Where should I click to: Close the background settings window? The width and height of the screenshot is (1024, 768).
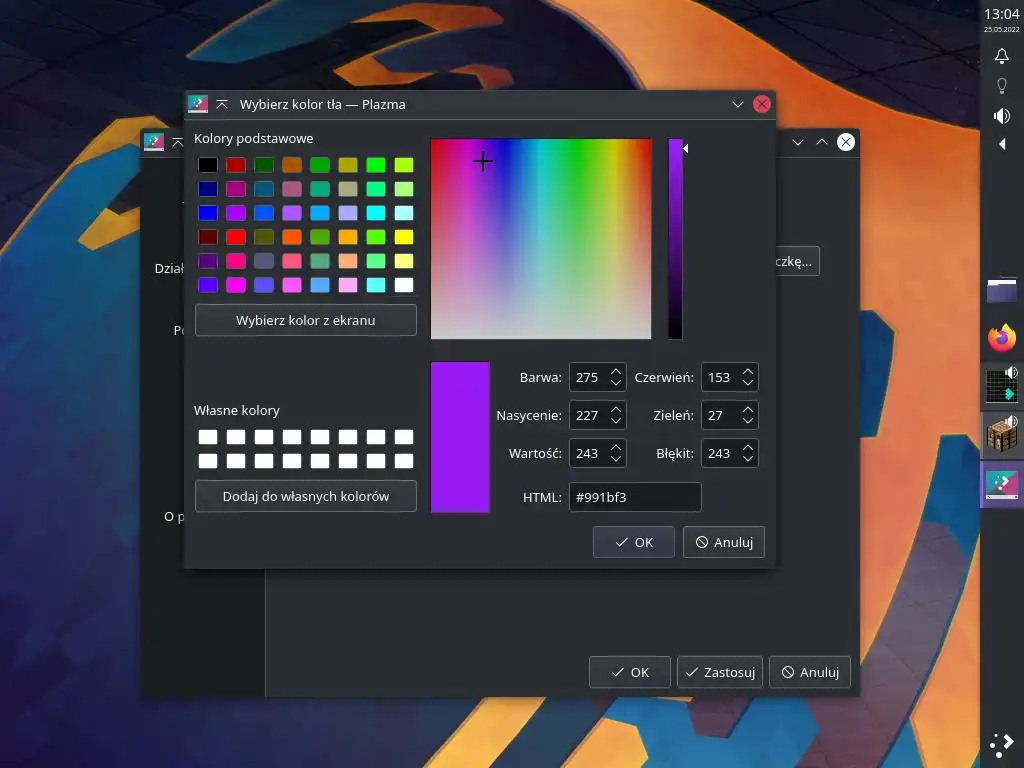point(846,142)
